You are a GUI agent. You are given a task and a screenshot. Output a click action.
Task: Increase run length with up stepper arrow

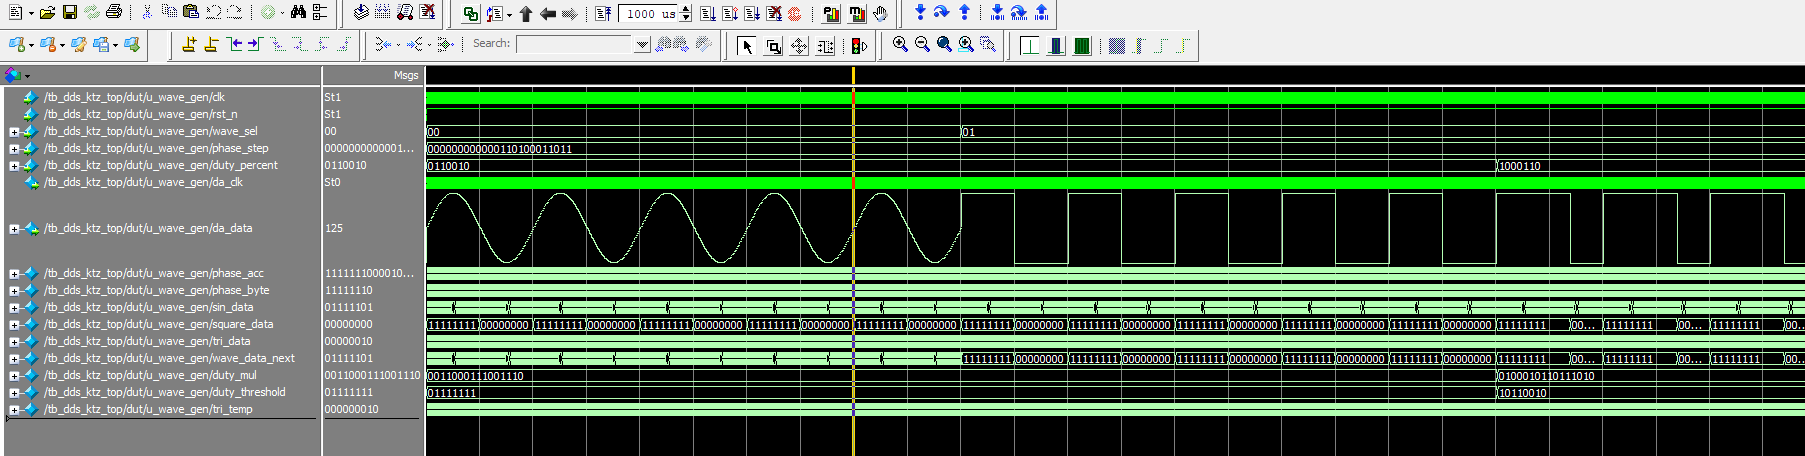click(685, 9)
